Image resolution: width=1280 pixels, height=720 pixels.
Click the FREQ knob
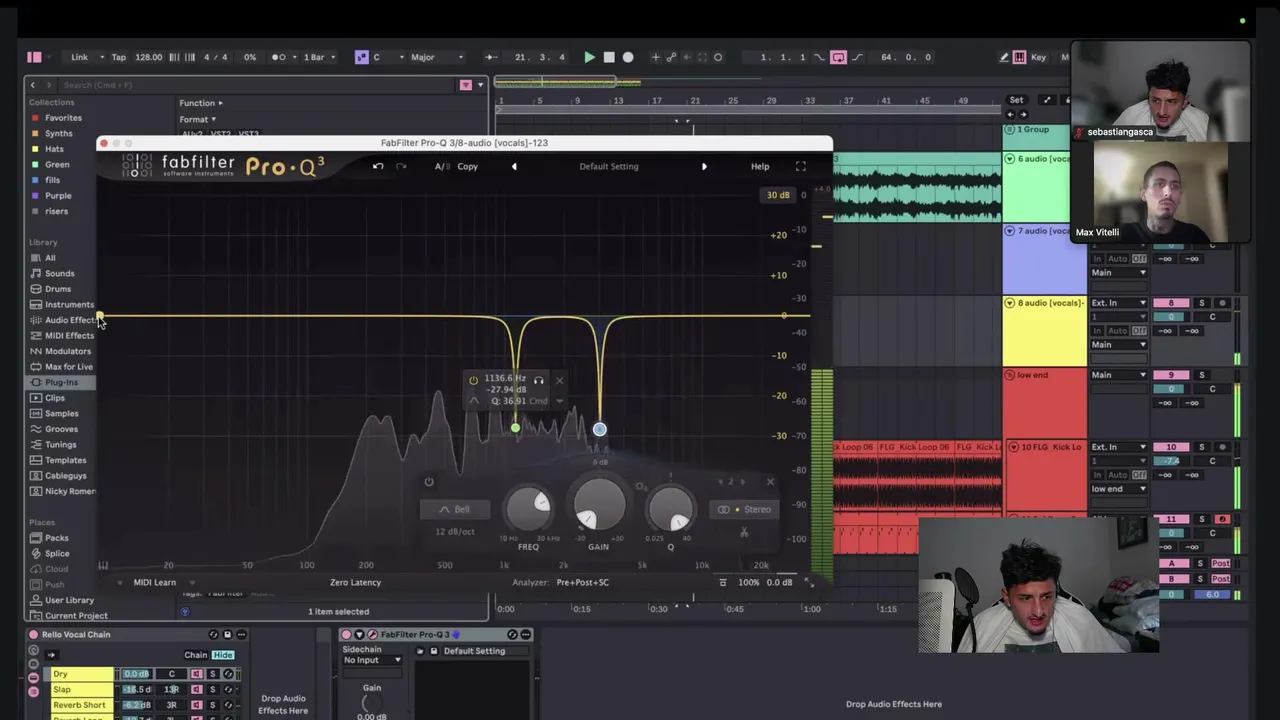point(528,509)
